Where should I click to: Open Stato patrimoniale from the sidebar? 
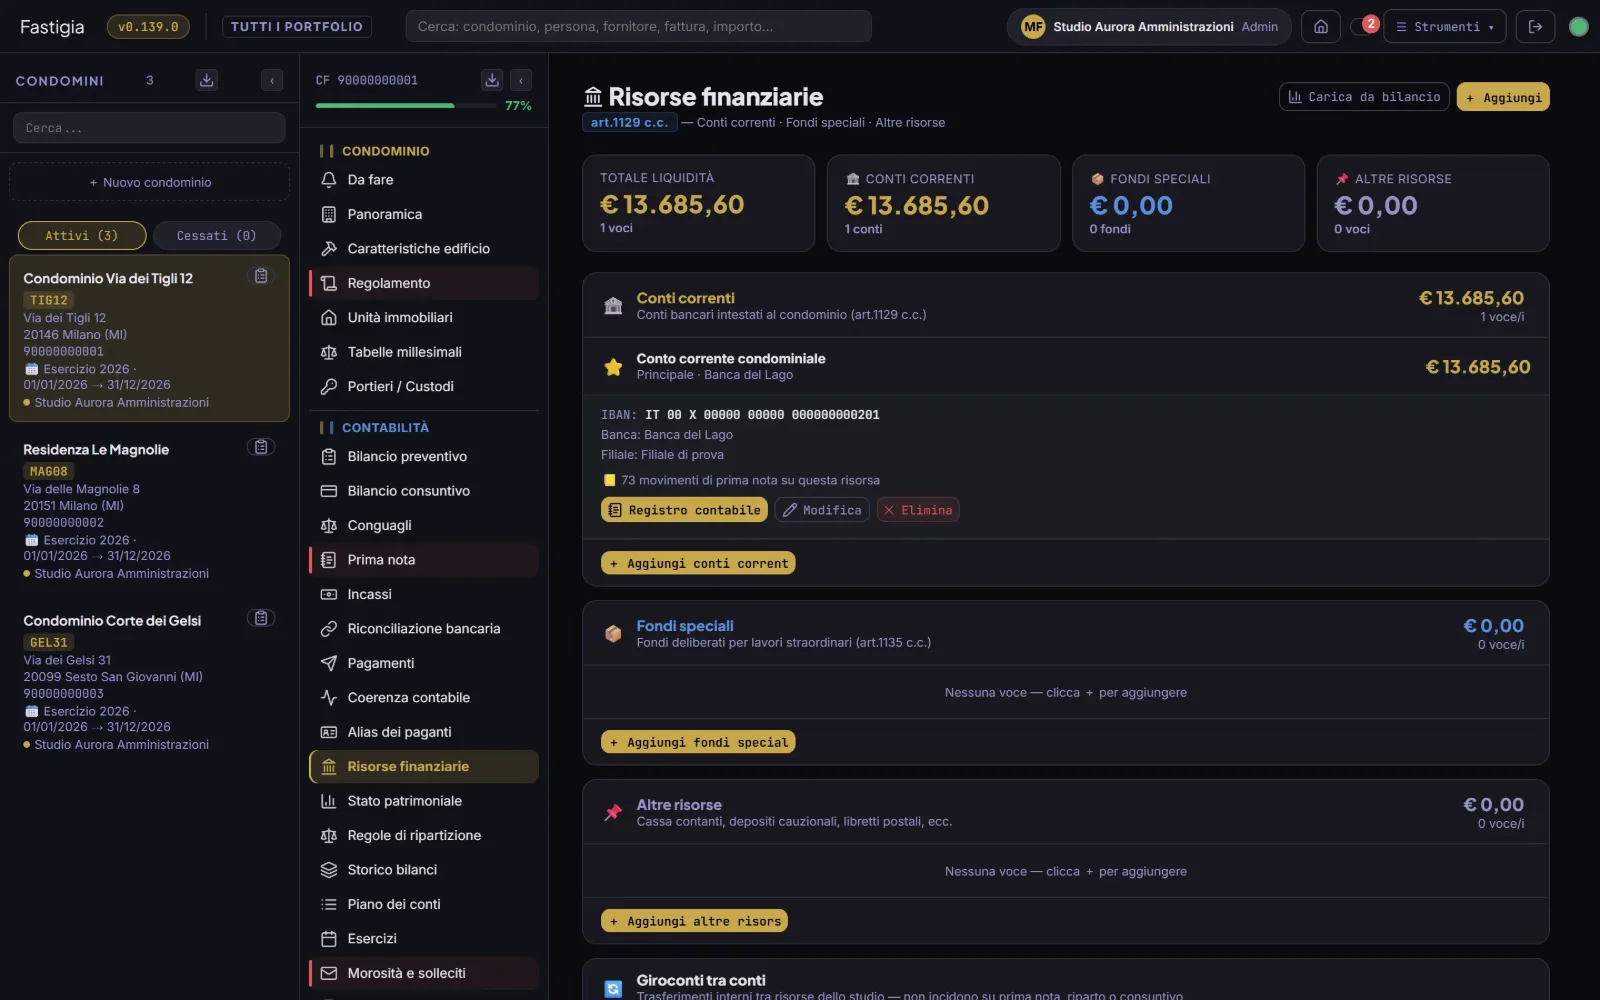pos(424,801)
